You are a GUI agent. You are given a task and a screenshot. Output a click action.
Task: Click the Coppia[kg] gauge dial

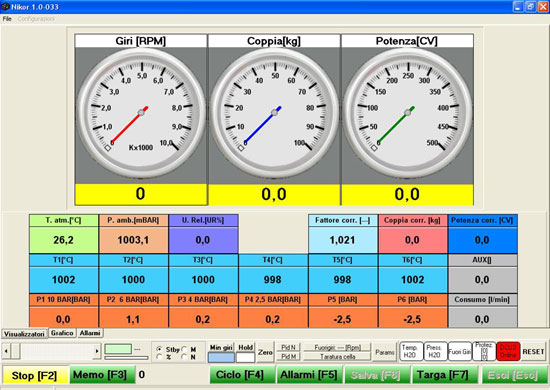click(274, 113)
